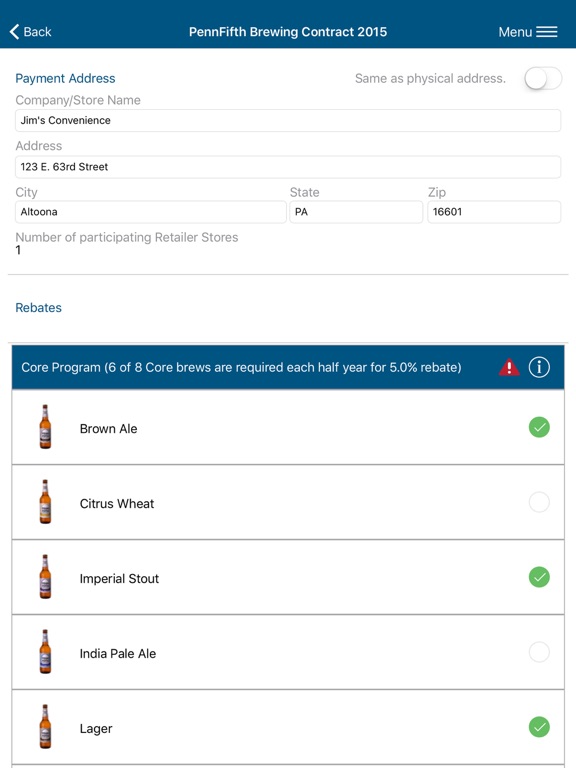576x768 pixels.
Task: Select the Citrus Wheat label text
Action: point(117,504)
